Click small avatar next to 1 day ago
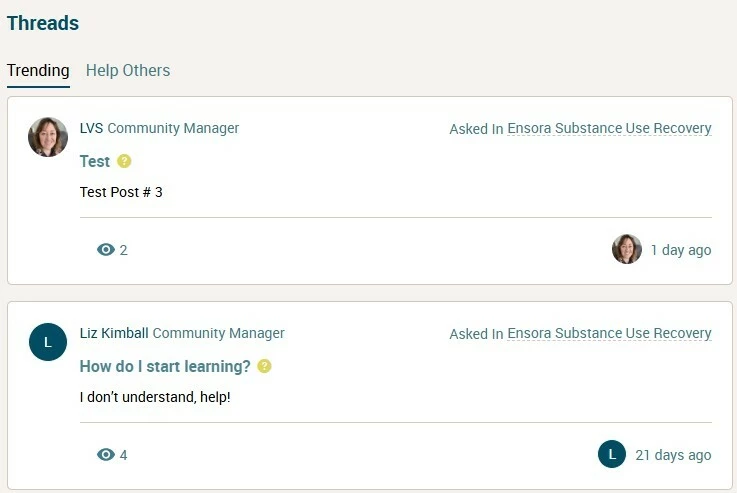 pos(627,249)
